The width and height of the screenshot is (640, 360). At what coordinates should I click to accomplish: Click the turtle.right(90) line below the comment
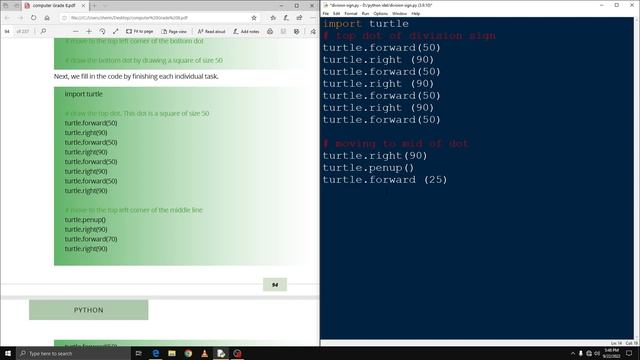click(375, 156)
